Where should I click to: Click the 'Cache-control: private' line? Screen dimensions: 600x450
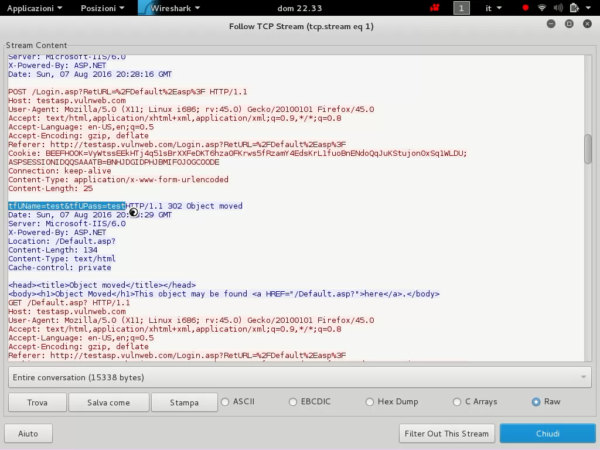(x=60, y=267)
